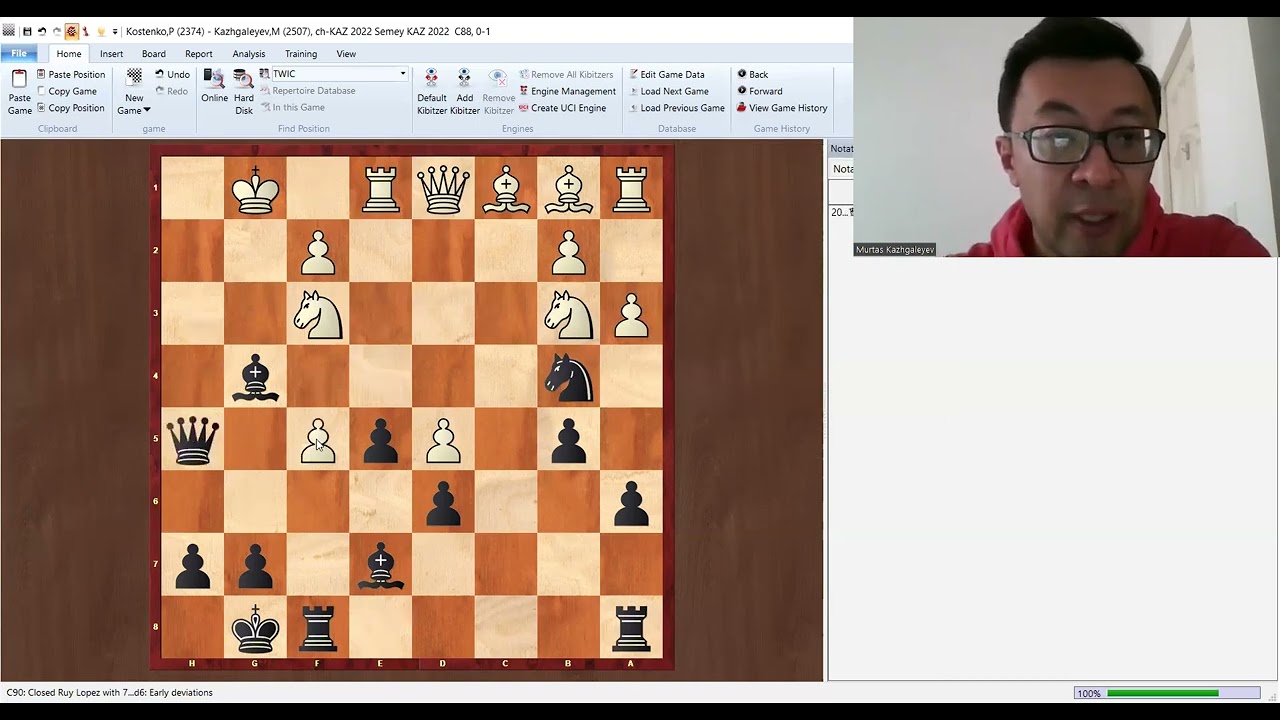Viewport: 1280px width, 720px height.
Task: Switch to the Report ribbon tab
Action: point(199,54)
